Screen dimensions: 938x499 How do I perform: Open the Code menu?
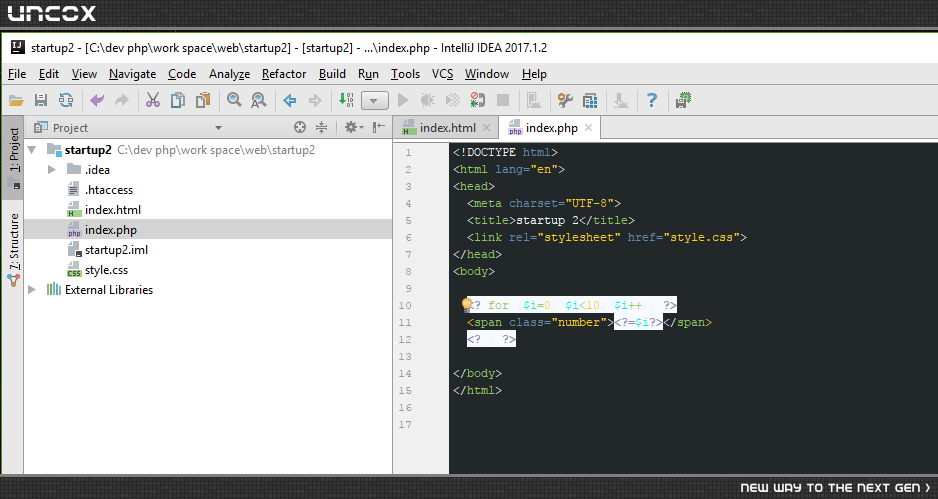pos(182,74)
